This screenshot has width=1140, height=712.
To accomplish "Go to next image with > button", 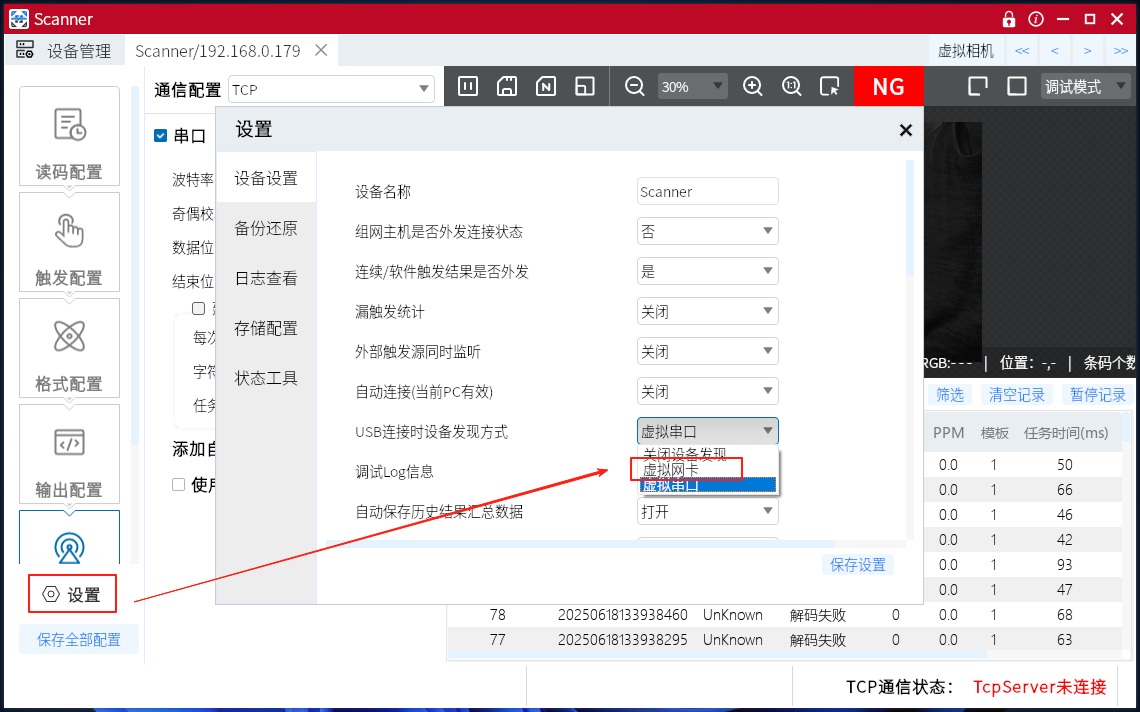I will [1087, 50].
